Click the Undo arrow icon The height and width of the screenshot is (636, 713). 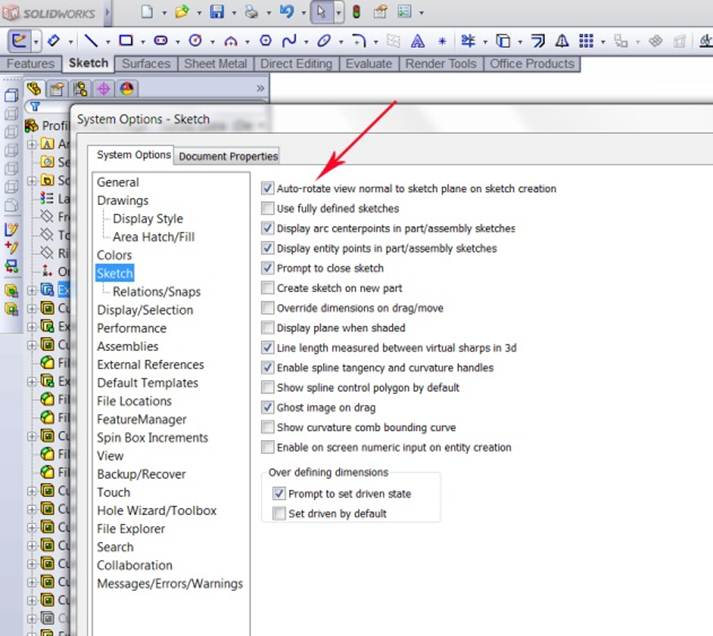point(287,13)
